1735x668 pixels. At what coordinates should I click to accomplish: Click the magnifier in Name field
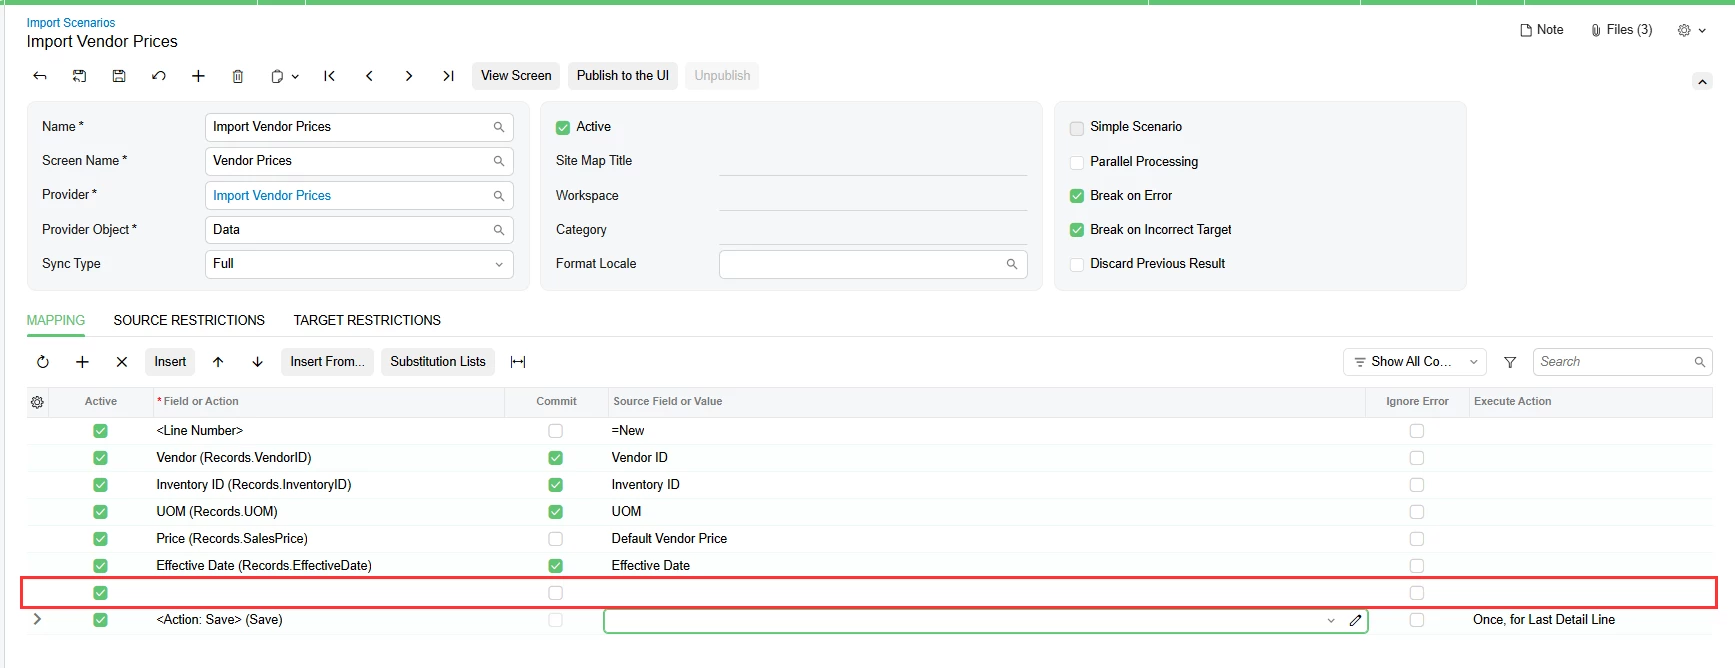499,127
